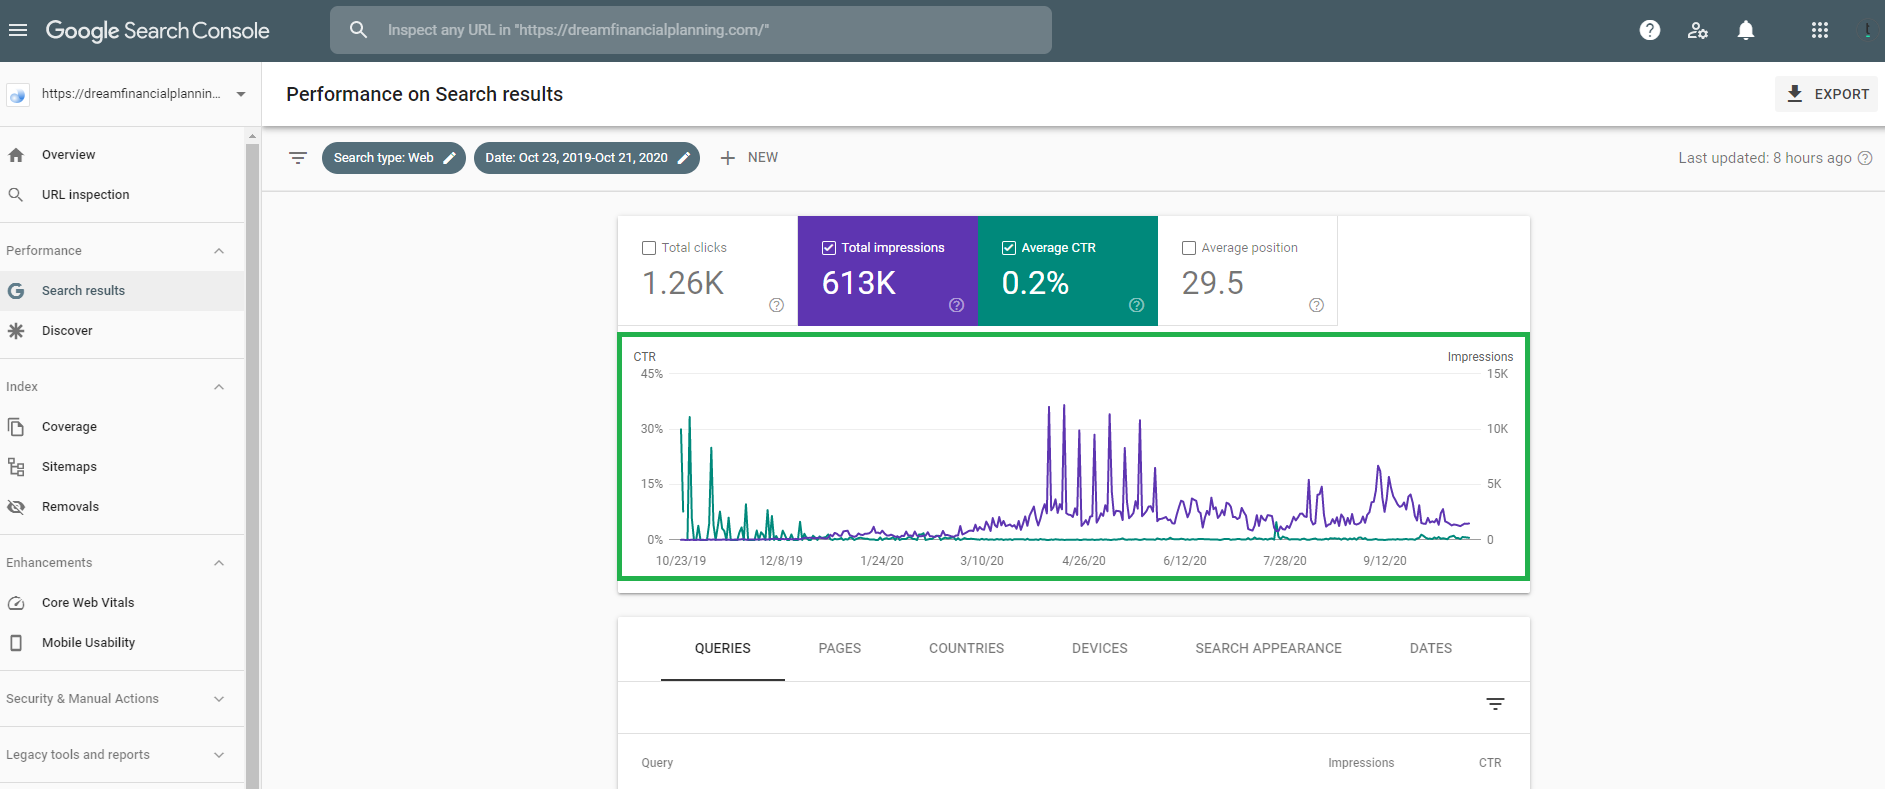This screenshot has width=1885, height=789.
Task: Click the table filter rows icon
Action: (x=1495, y=704)
